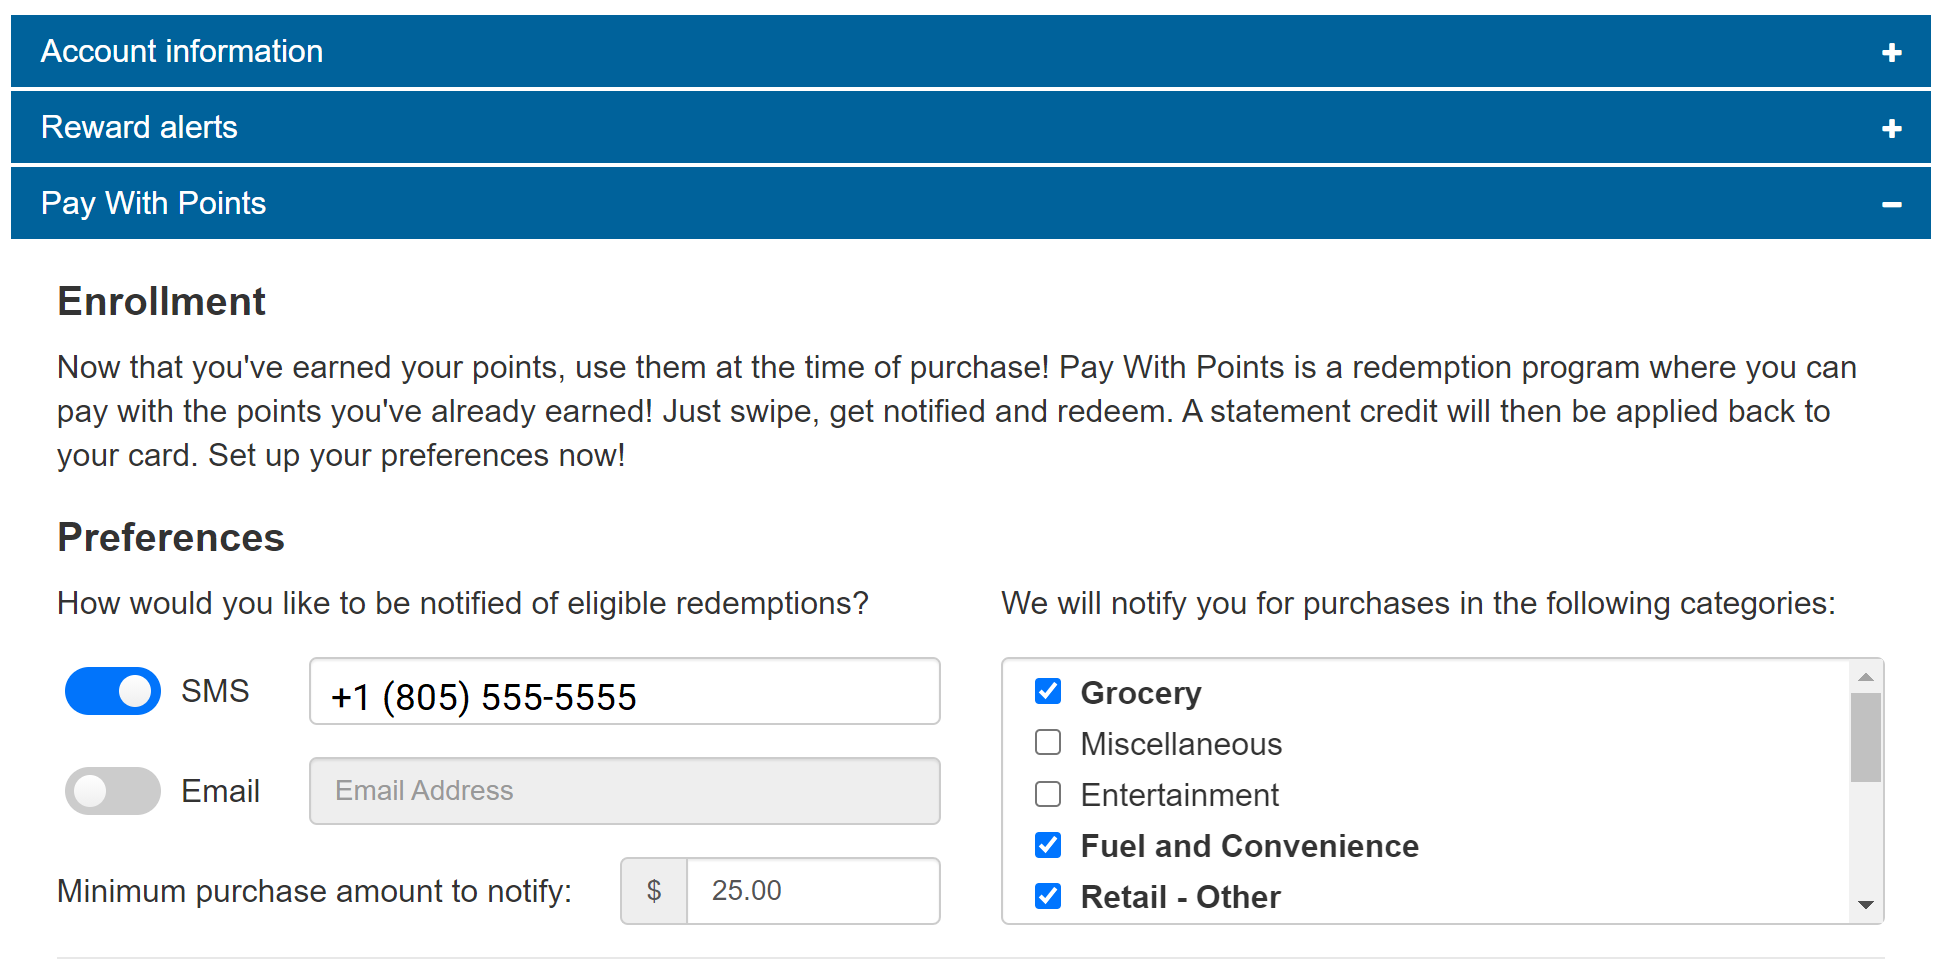Click the plus icon on Account information
The height and width of the screenshot is (960, 1939).
(1891, 52)
